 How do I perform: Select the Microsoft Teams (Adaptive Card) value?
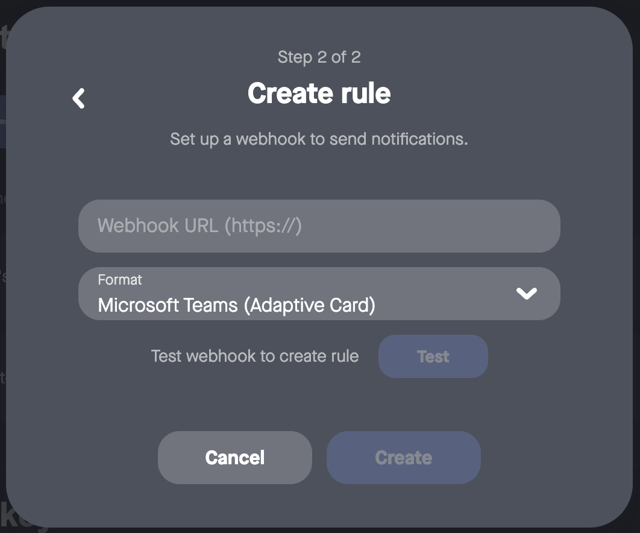click(236, 305)
